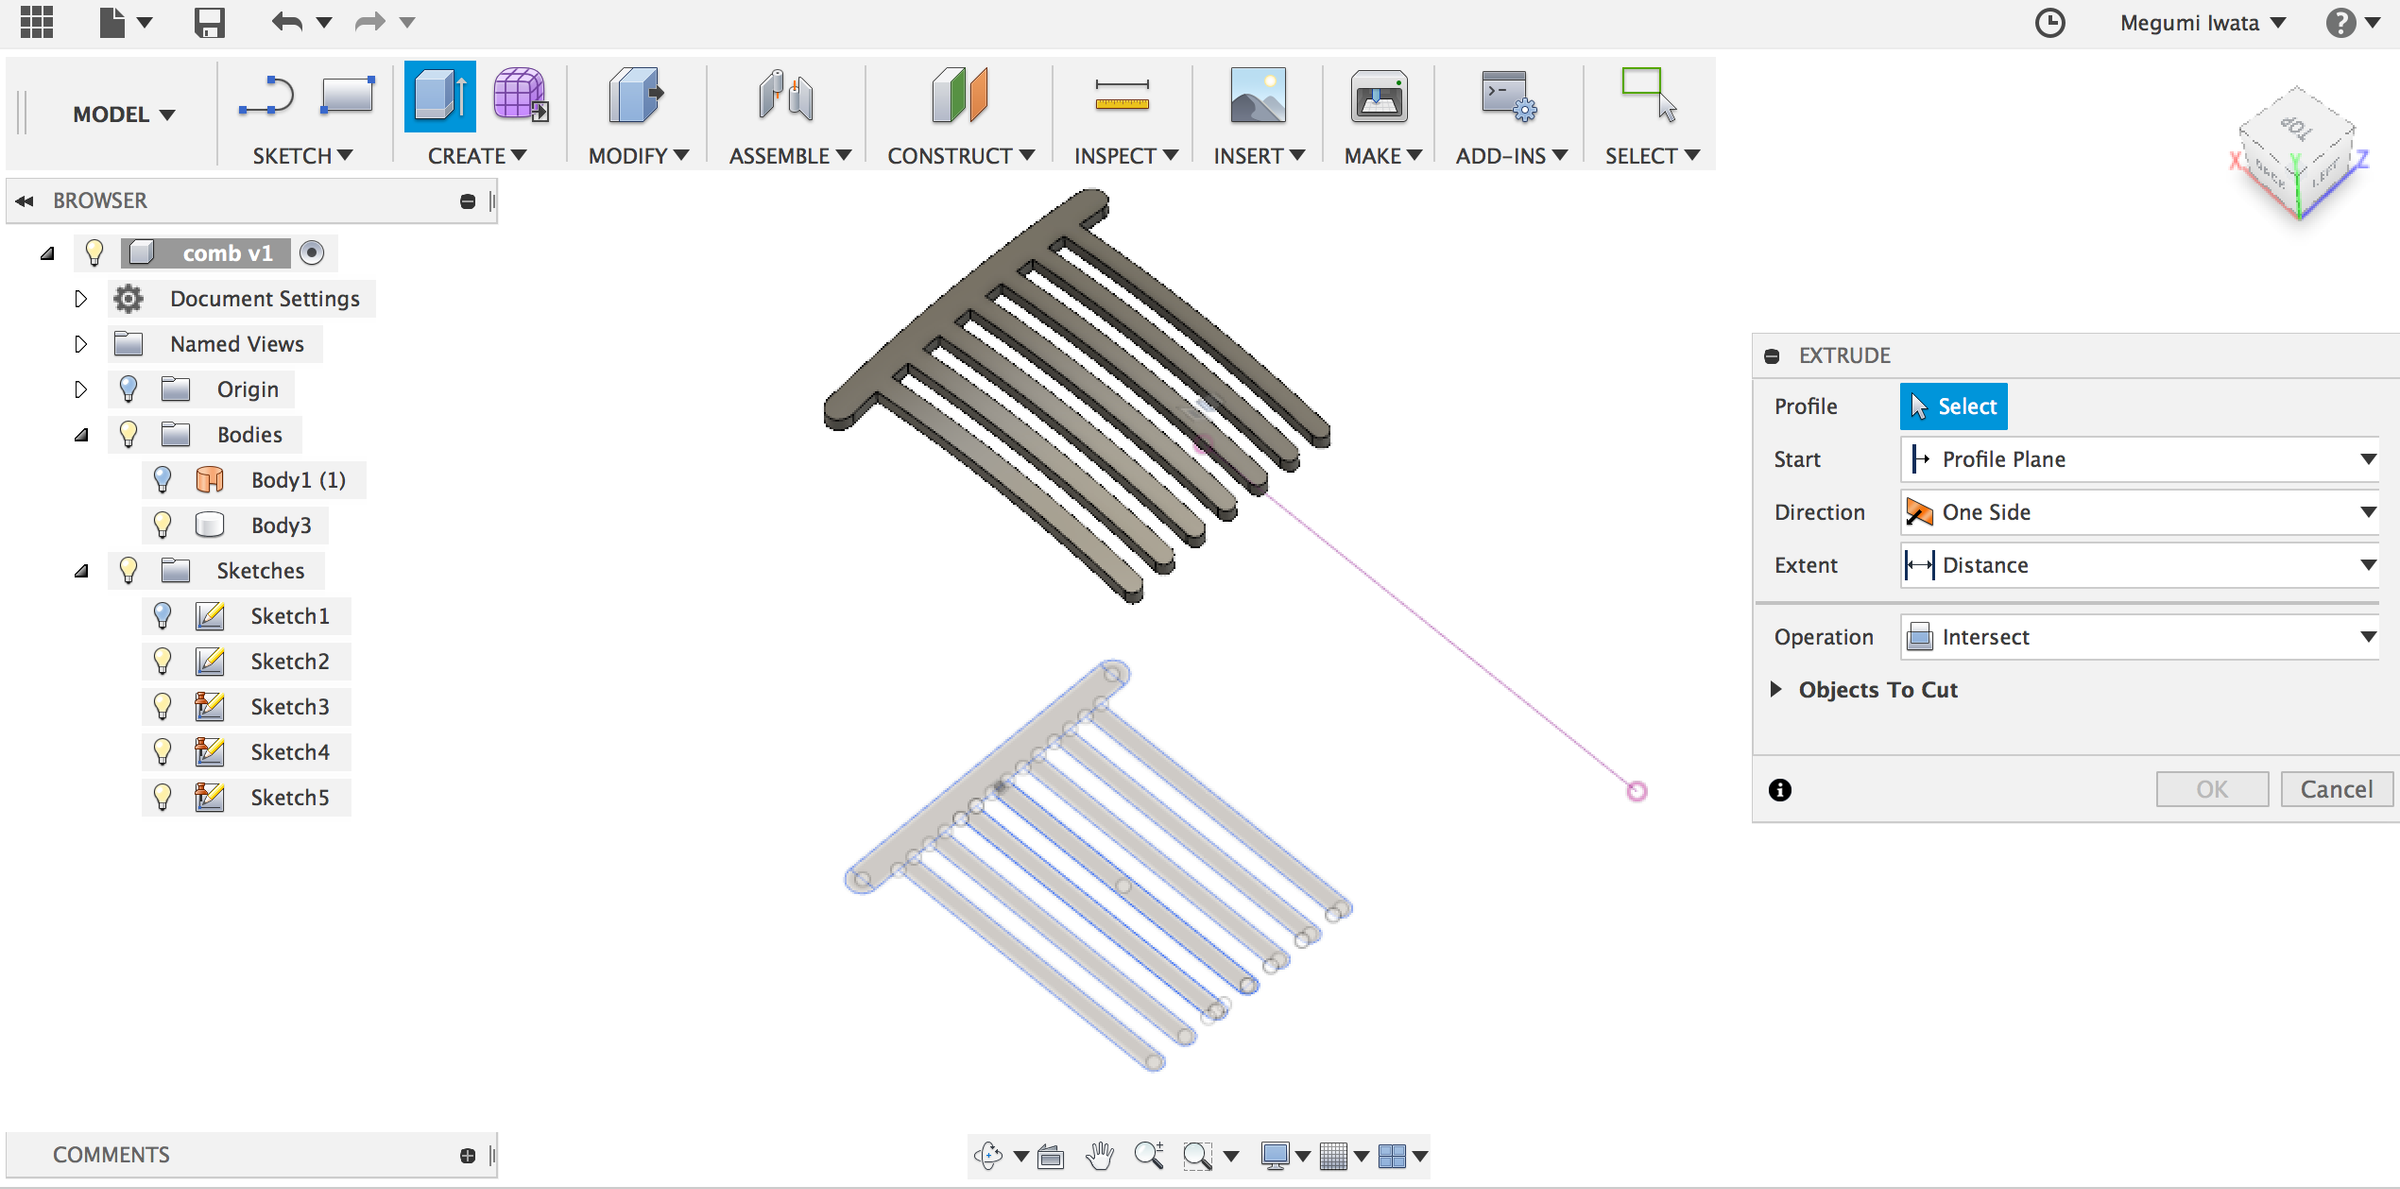Screen dimensions: 2400x1189
Task: Open the Scripts and Add-Ins icon
Action: point(1505,96)
